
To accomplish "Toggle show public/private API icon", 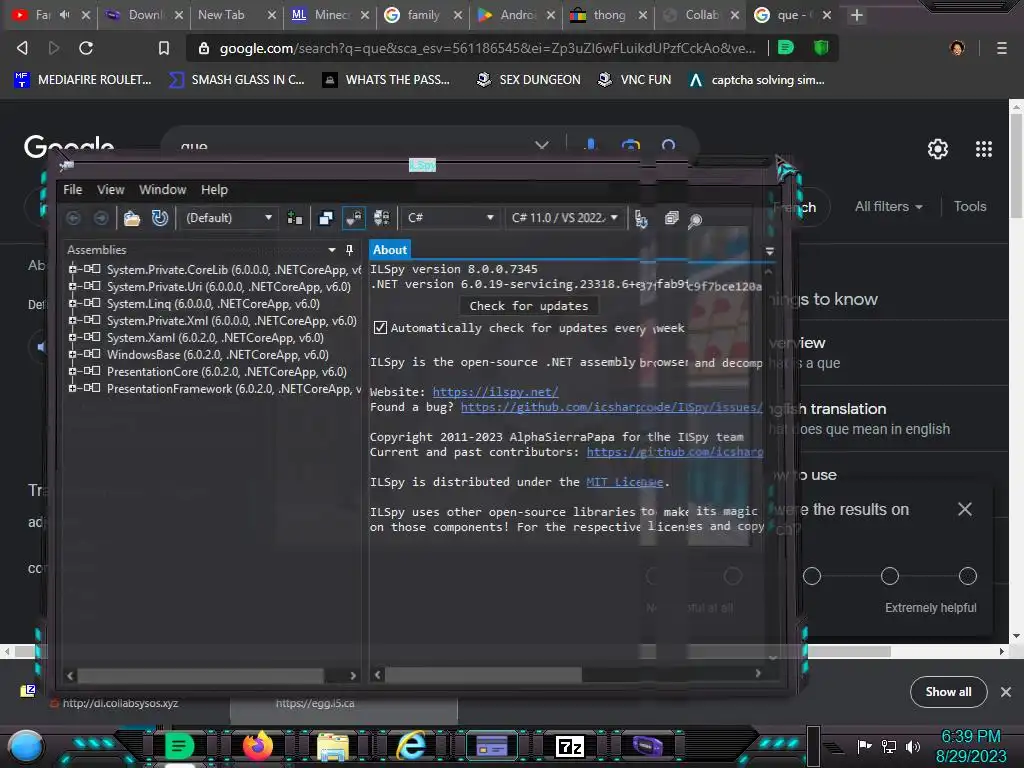I will point(325,218).
